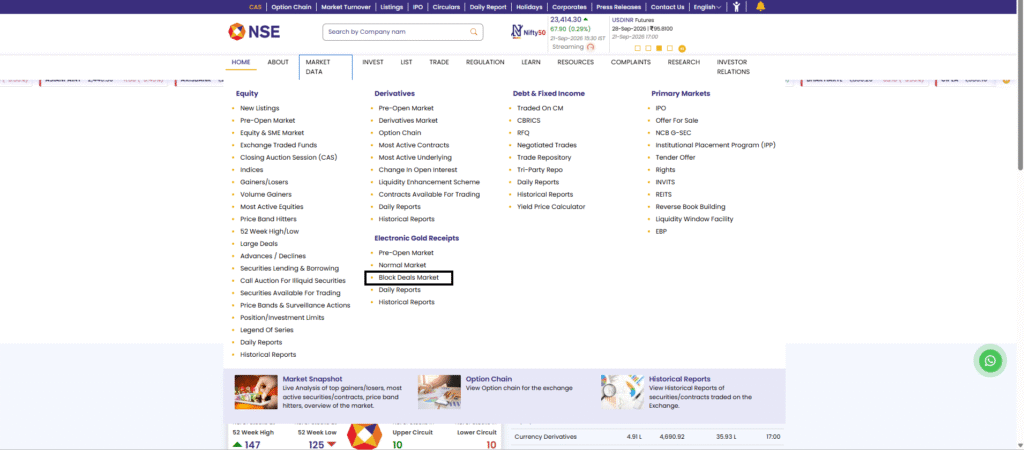Open the accessibility figure icon
This screenshot has height=450, width=1024.
coord(737,7)
